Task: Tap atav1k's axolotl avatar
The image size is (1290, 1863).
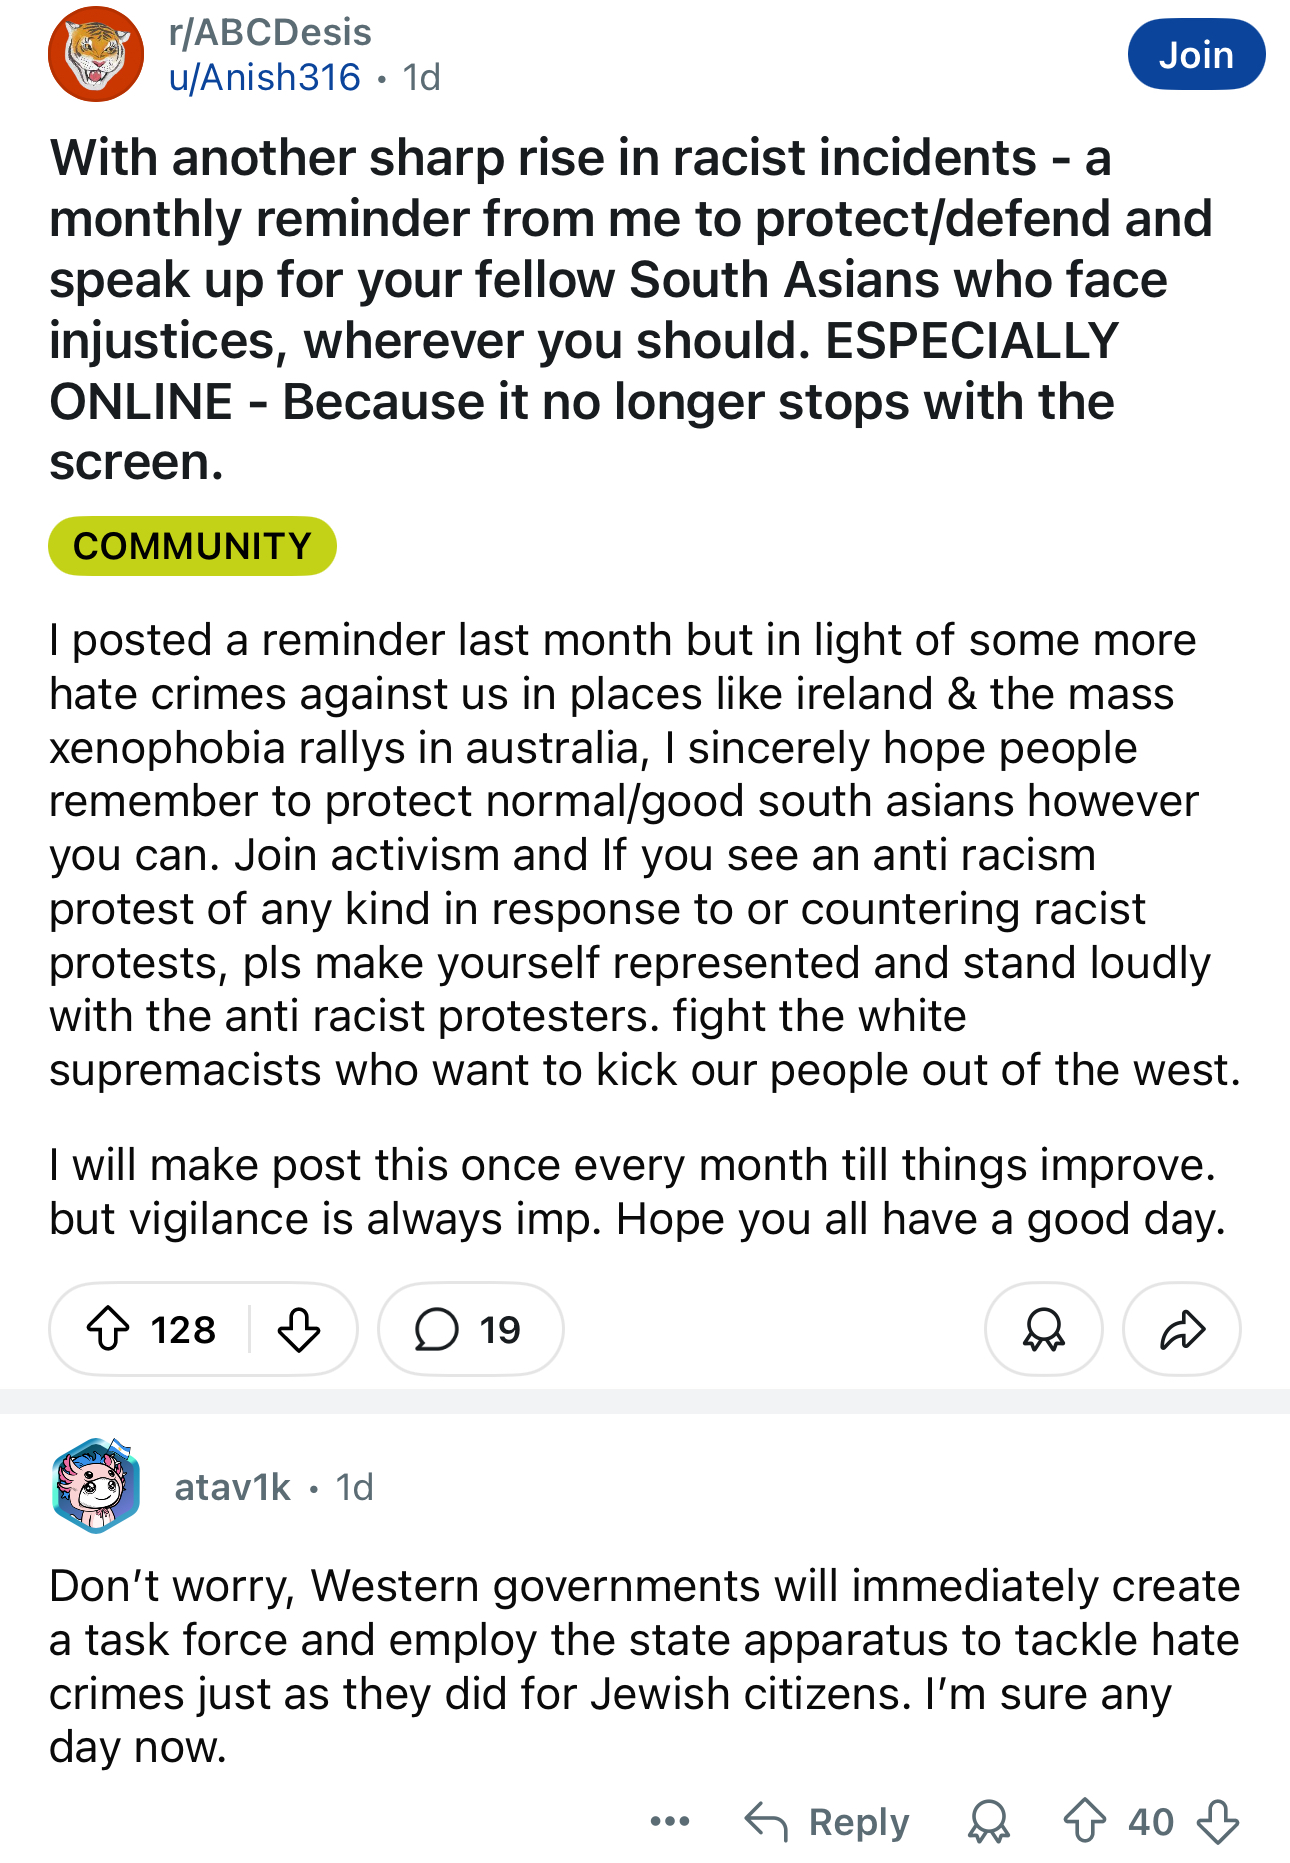Action: point(95,1486)
